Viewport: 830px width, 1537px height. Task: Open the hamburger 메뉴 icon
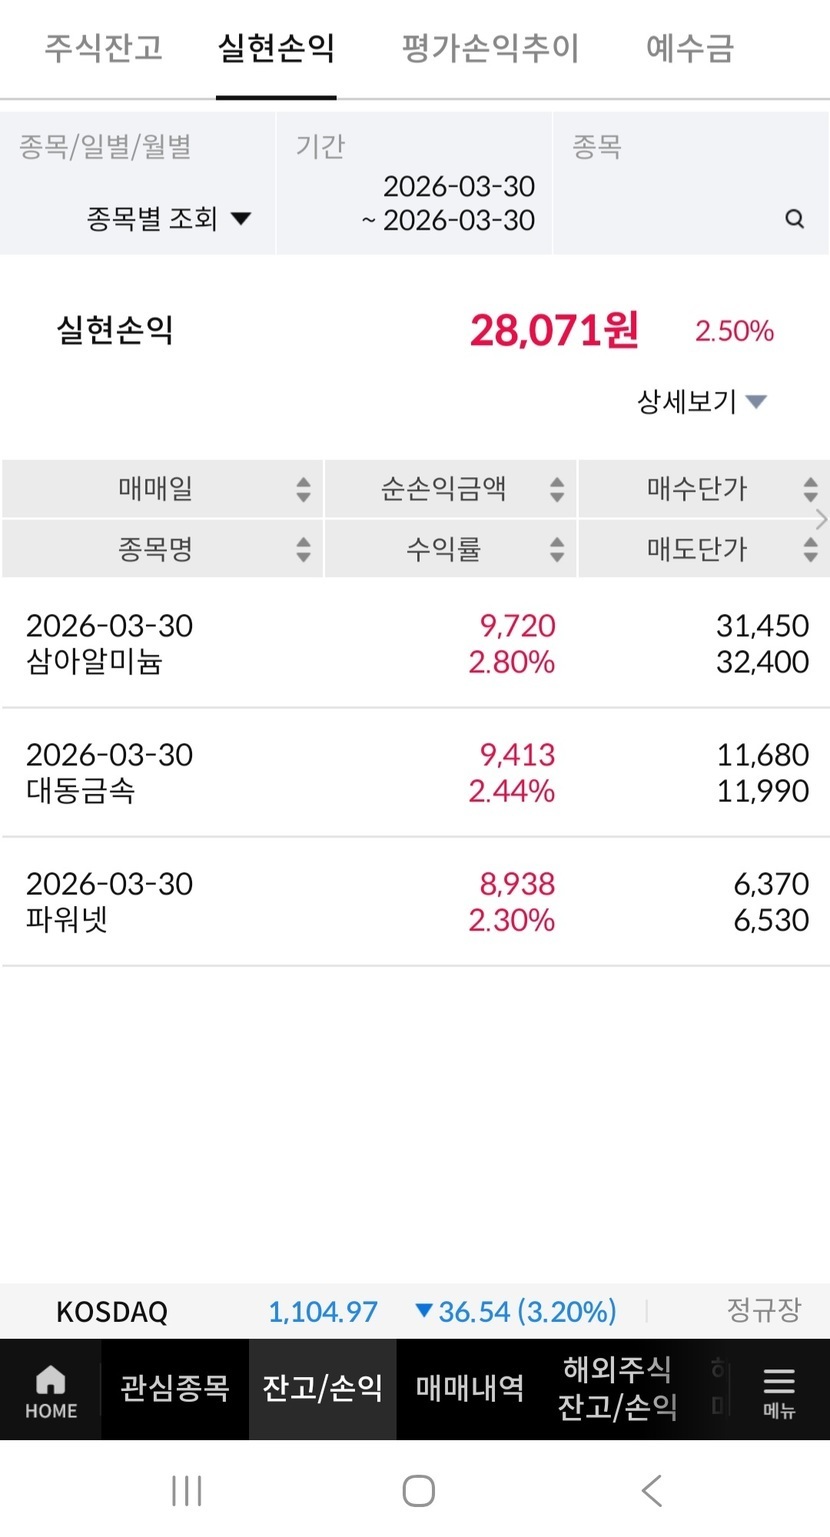tap(779, 1391)
